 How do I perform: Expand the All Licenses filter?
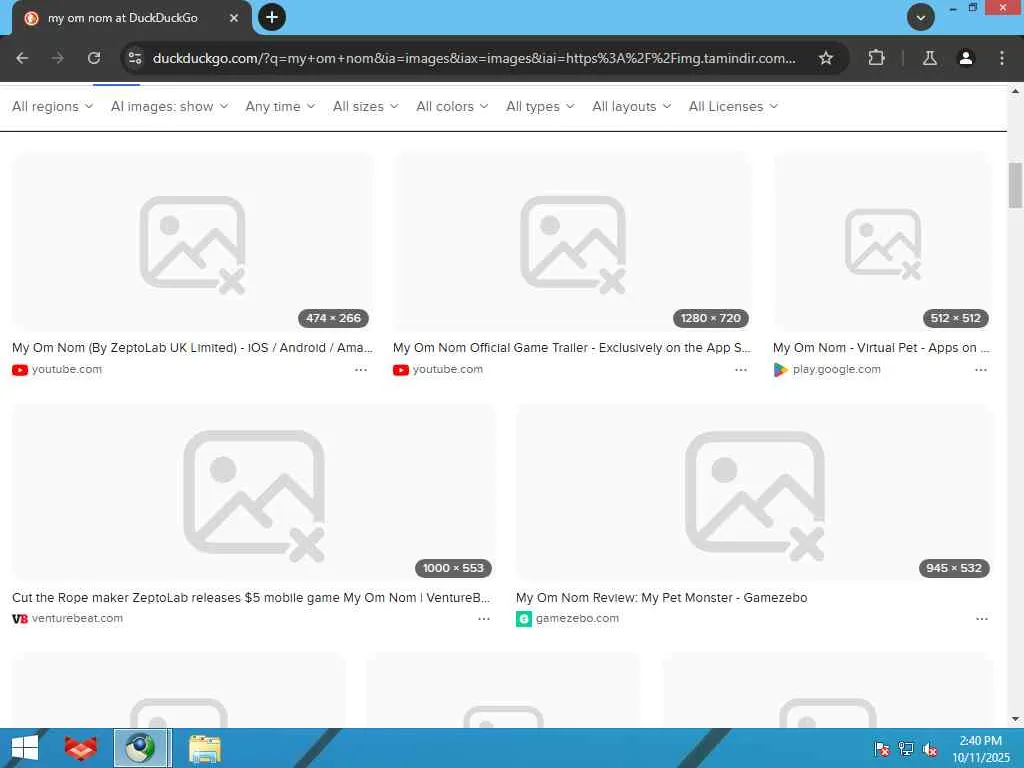[733, 106]
